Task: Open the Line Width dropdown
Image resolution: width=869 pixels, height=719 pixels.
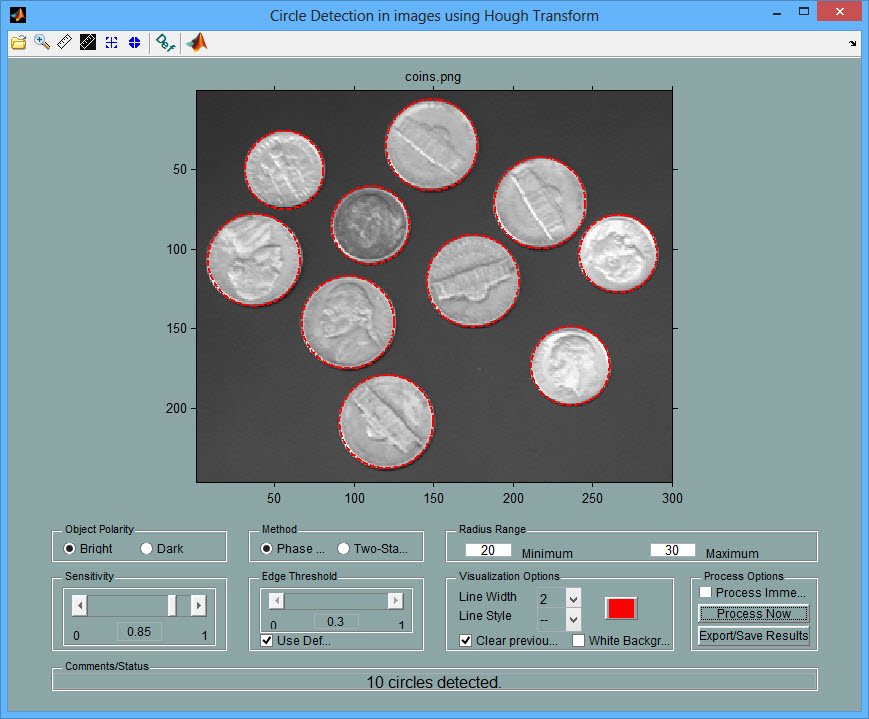Action: click(x=573, y=598)
